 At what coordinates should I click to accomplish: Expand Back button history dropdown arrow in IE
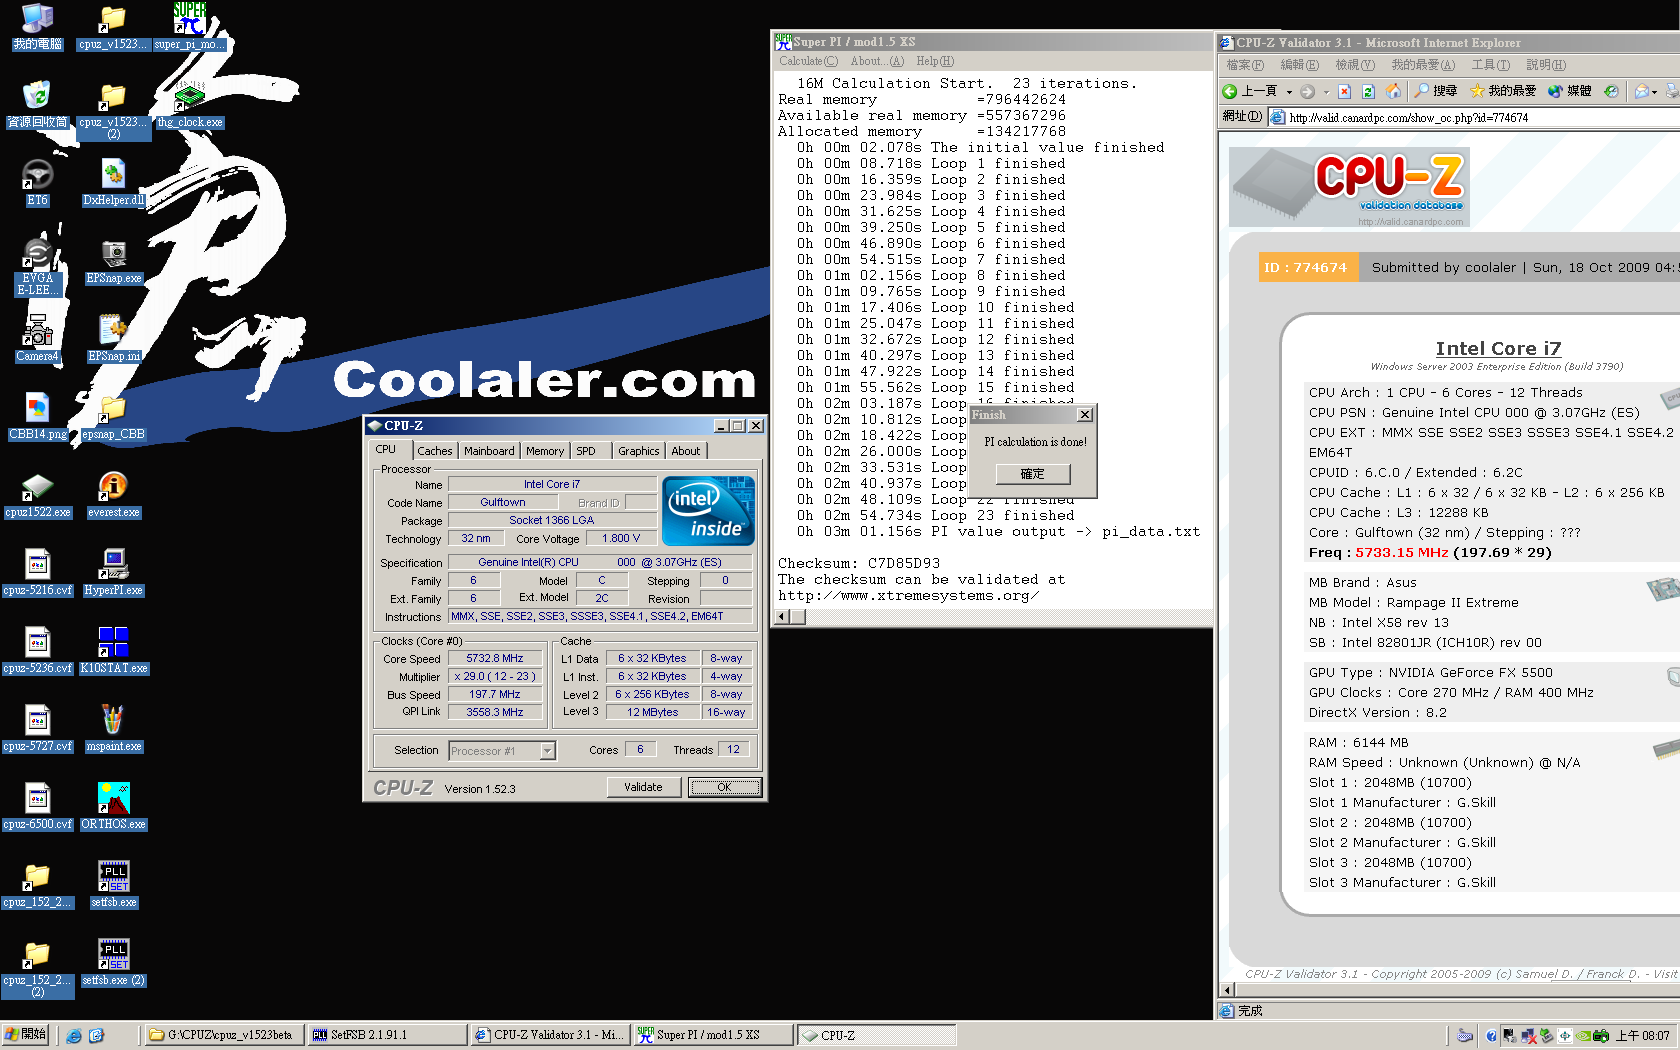pos(1289,92)
